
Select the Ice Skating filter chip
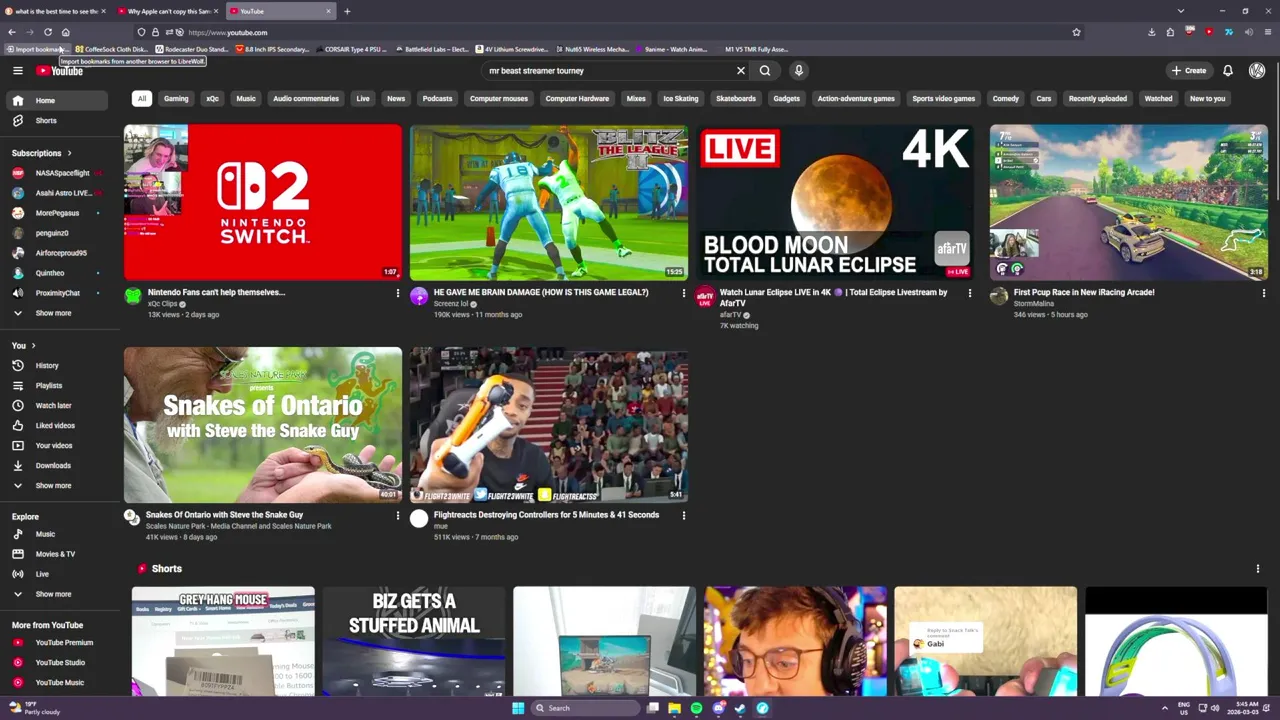click(680, 99)
